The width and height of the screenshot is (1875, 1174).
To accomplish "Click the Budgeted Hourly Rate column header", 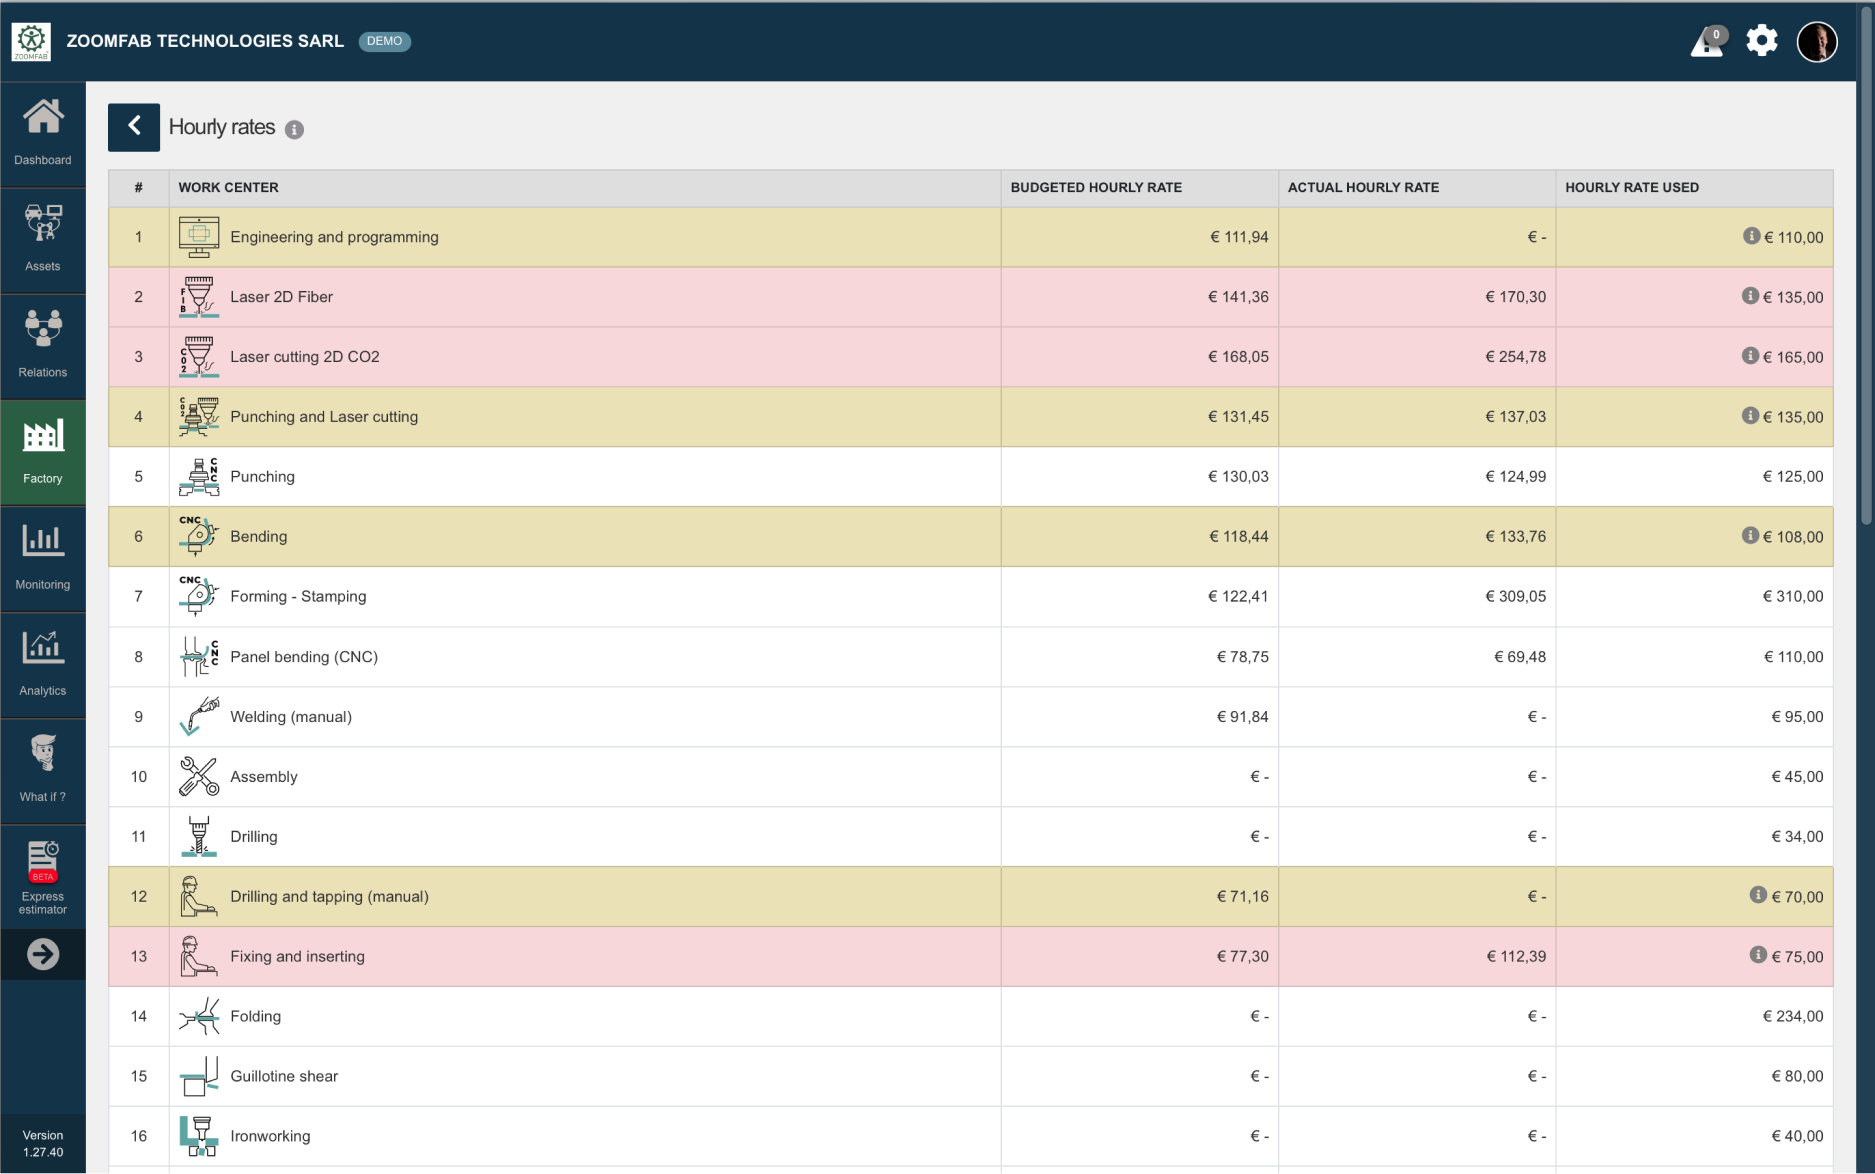I will click(1096, 188).
